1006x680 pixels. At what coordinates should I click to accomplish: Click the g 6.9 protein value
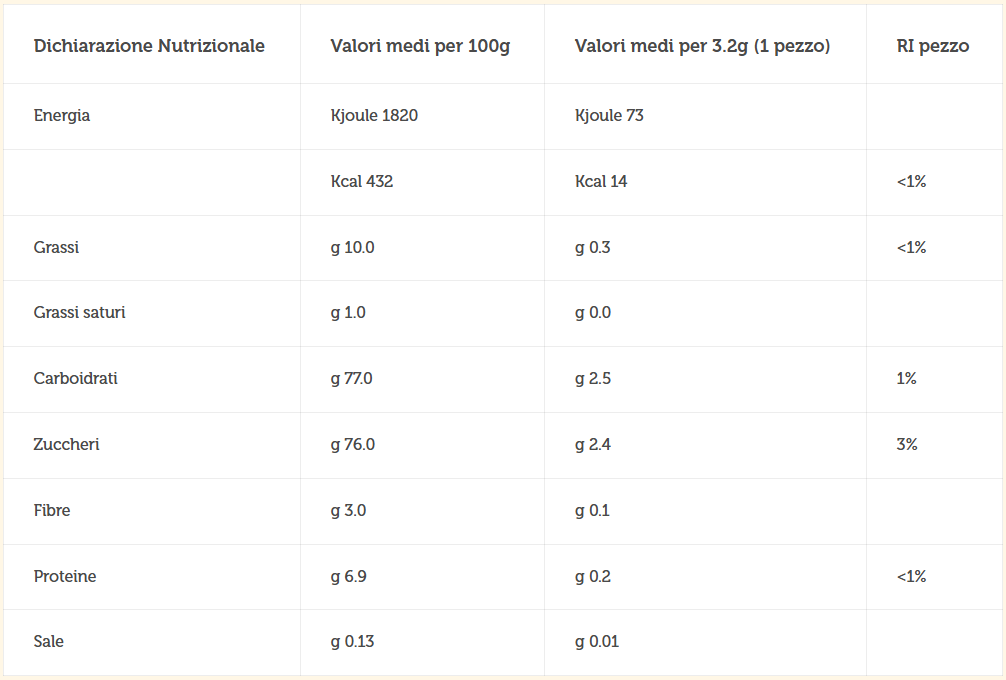coord(348,577)
